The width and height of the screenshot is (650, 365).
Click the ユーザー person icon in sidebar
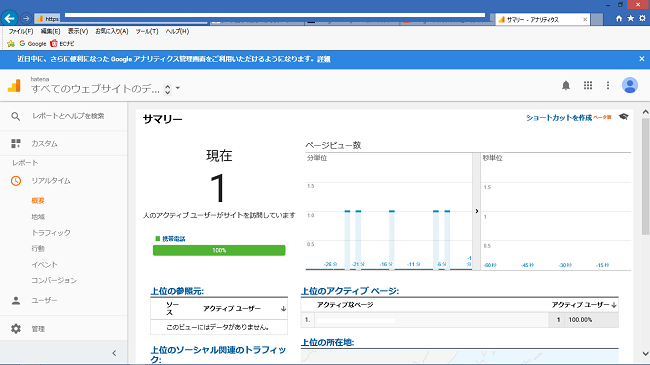click(16, 301)
